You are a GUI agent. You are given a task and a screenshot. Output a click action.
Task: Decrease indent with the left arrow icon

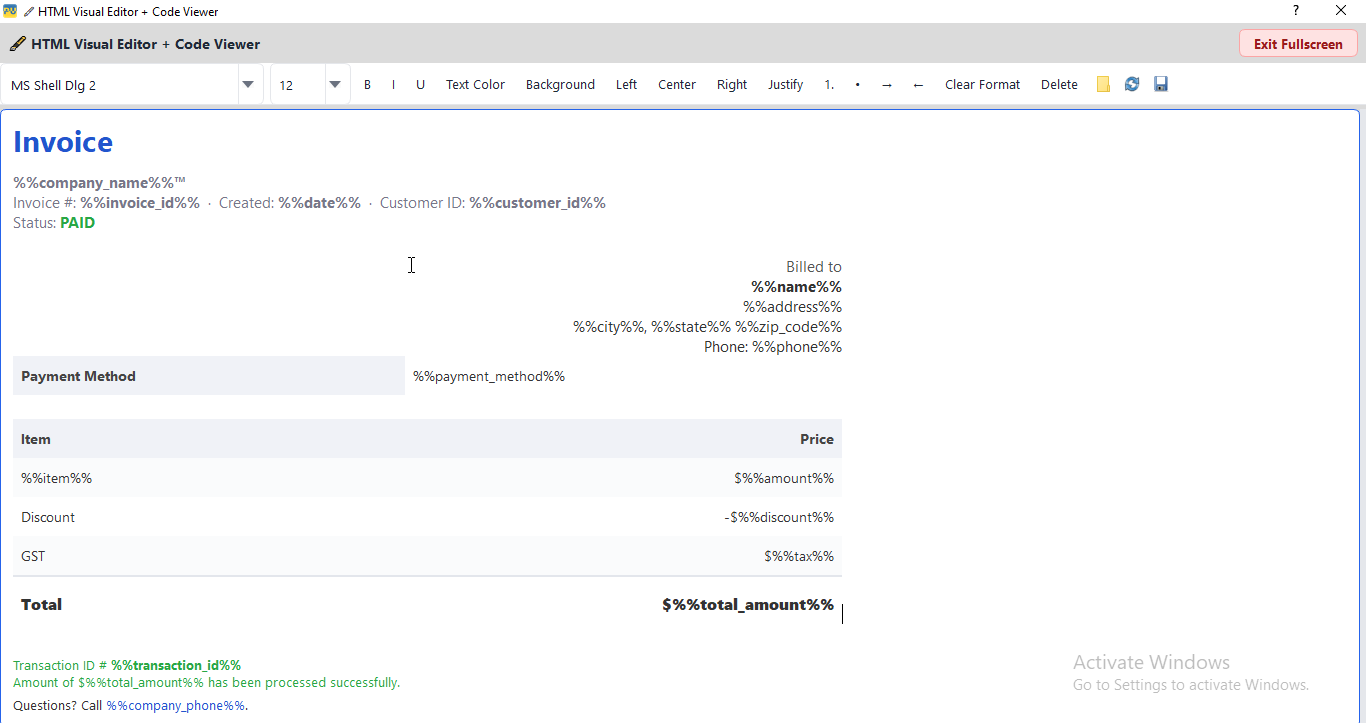pos(917,84)
